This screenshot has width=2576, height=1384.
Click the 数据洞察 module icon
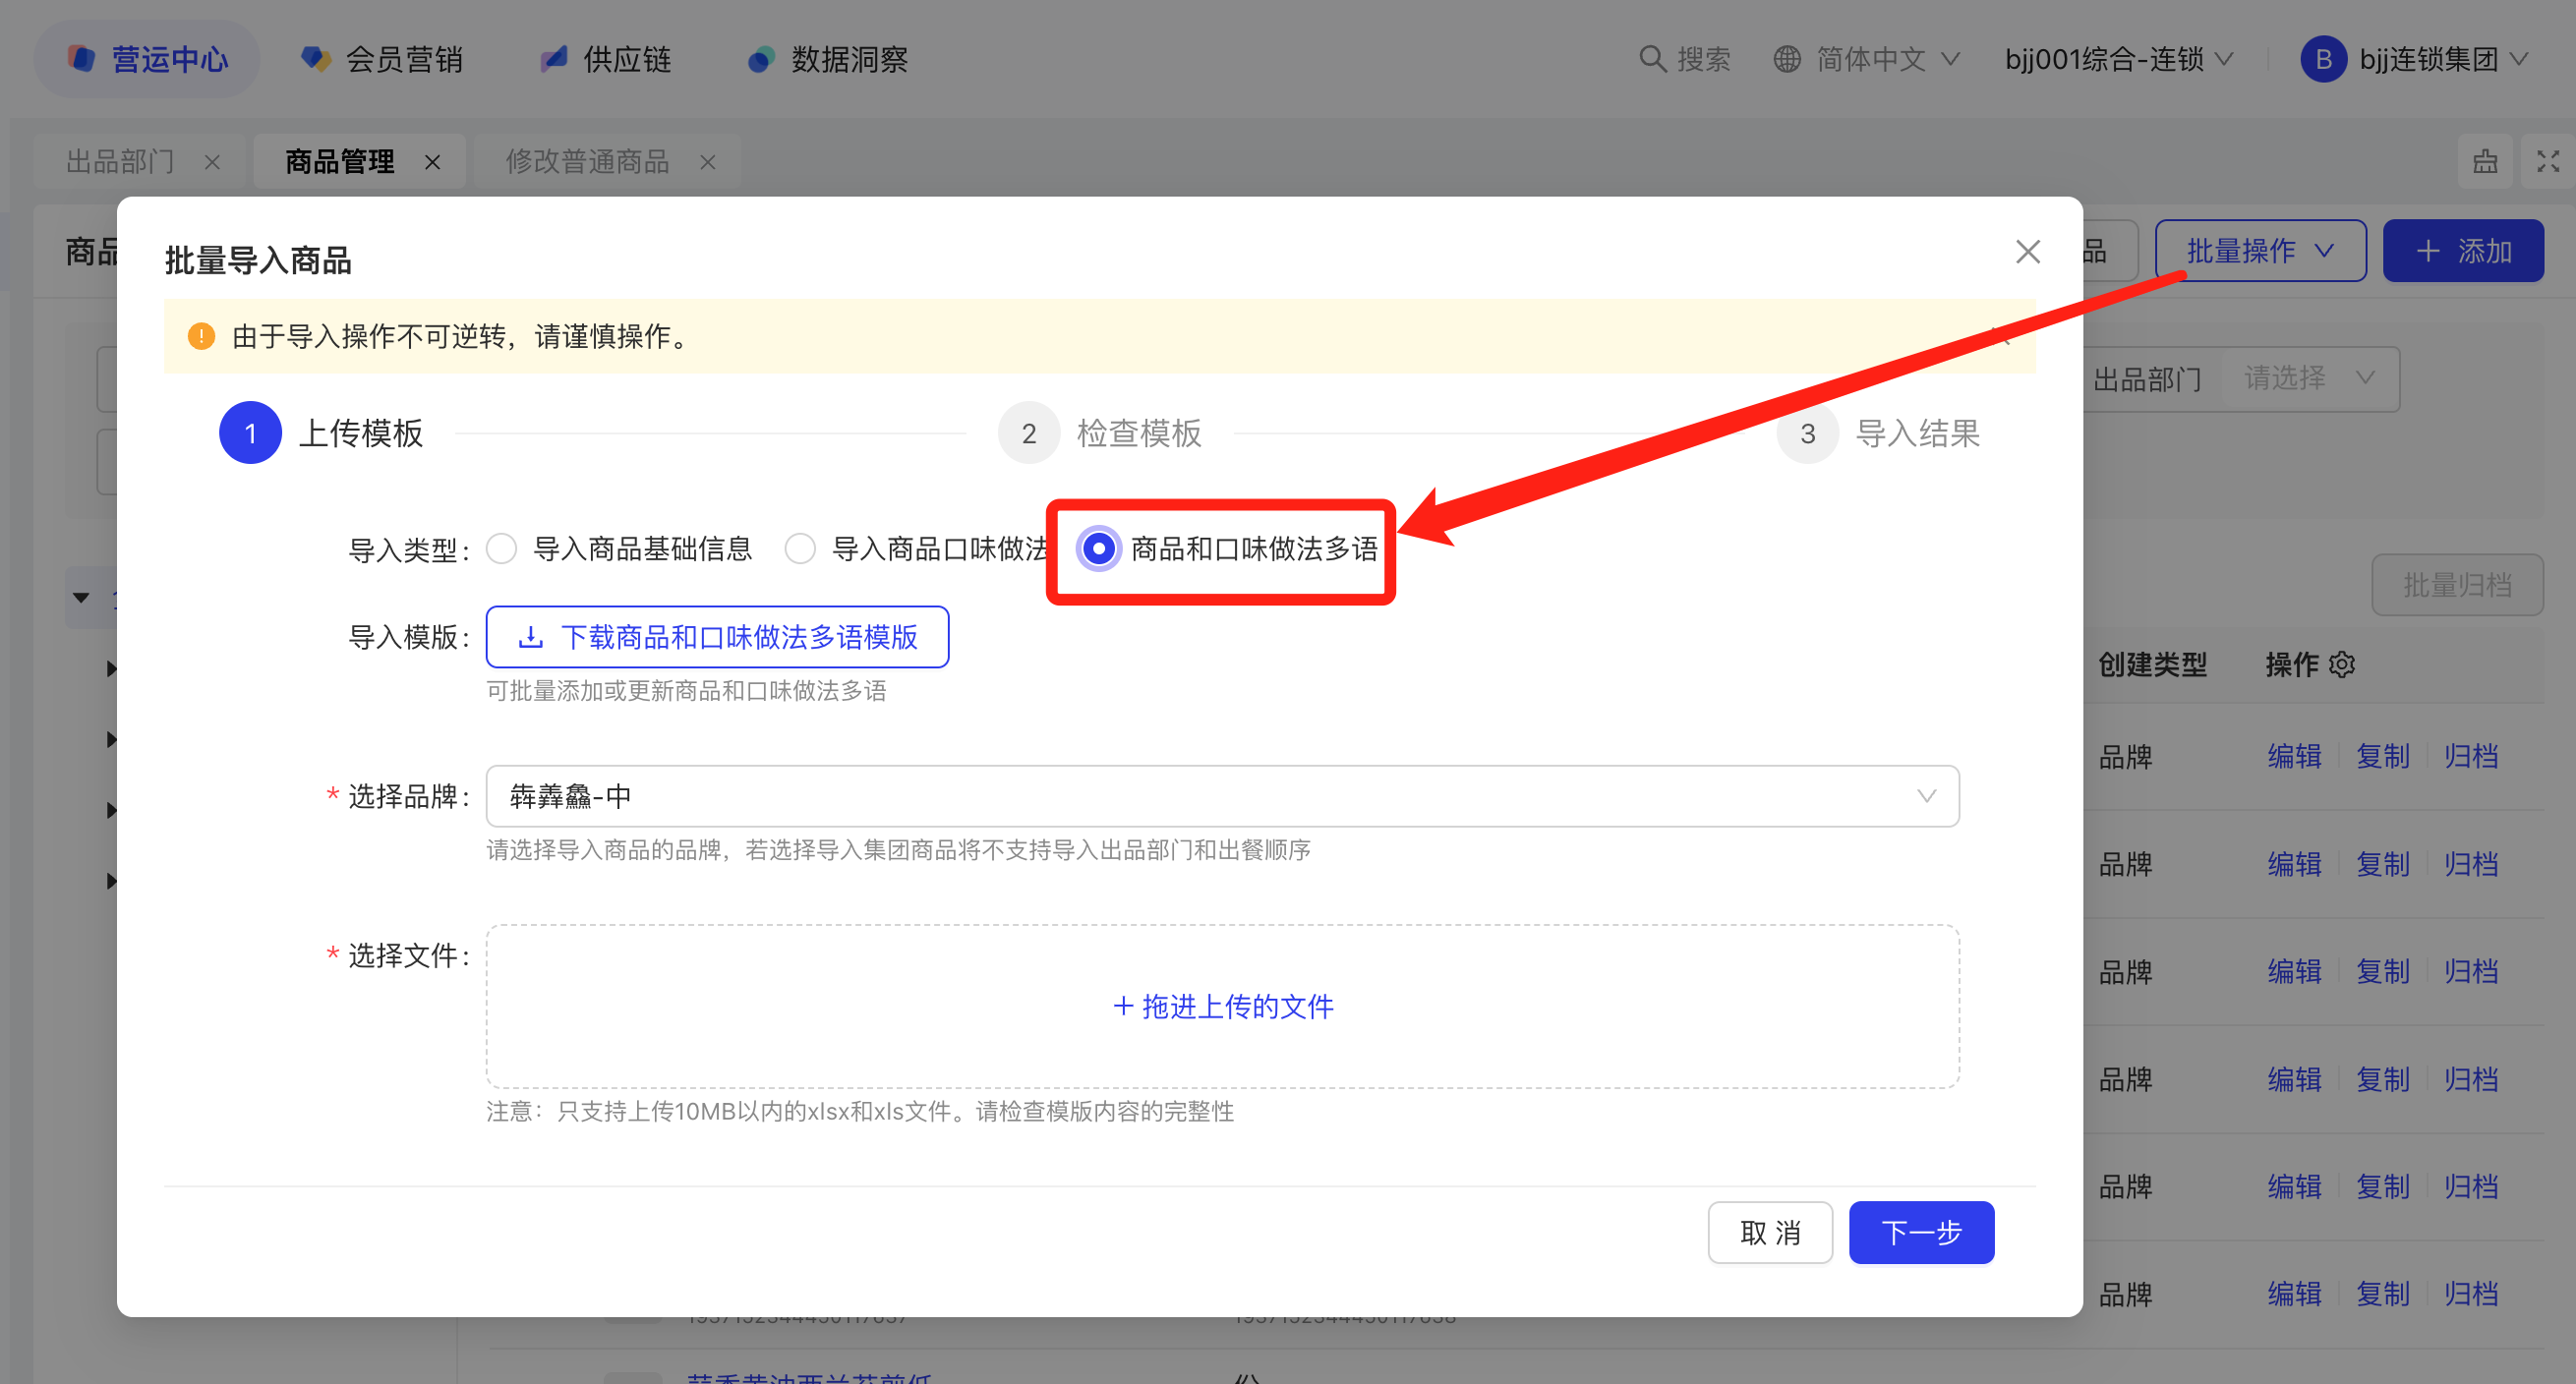click(761, 59)
